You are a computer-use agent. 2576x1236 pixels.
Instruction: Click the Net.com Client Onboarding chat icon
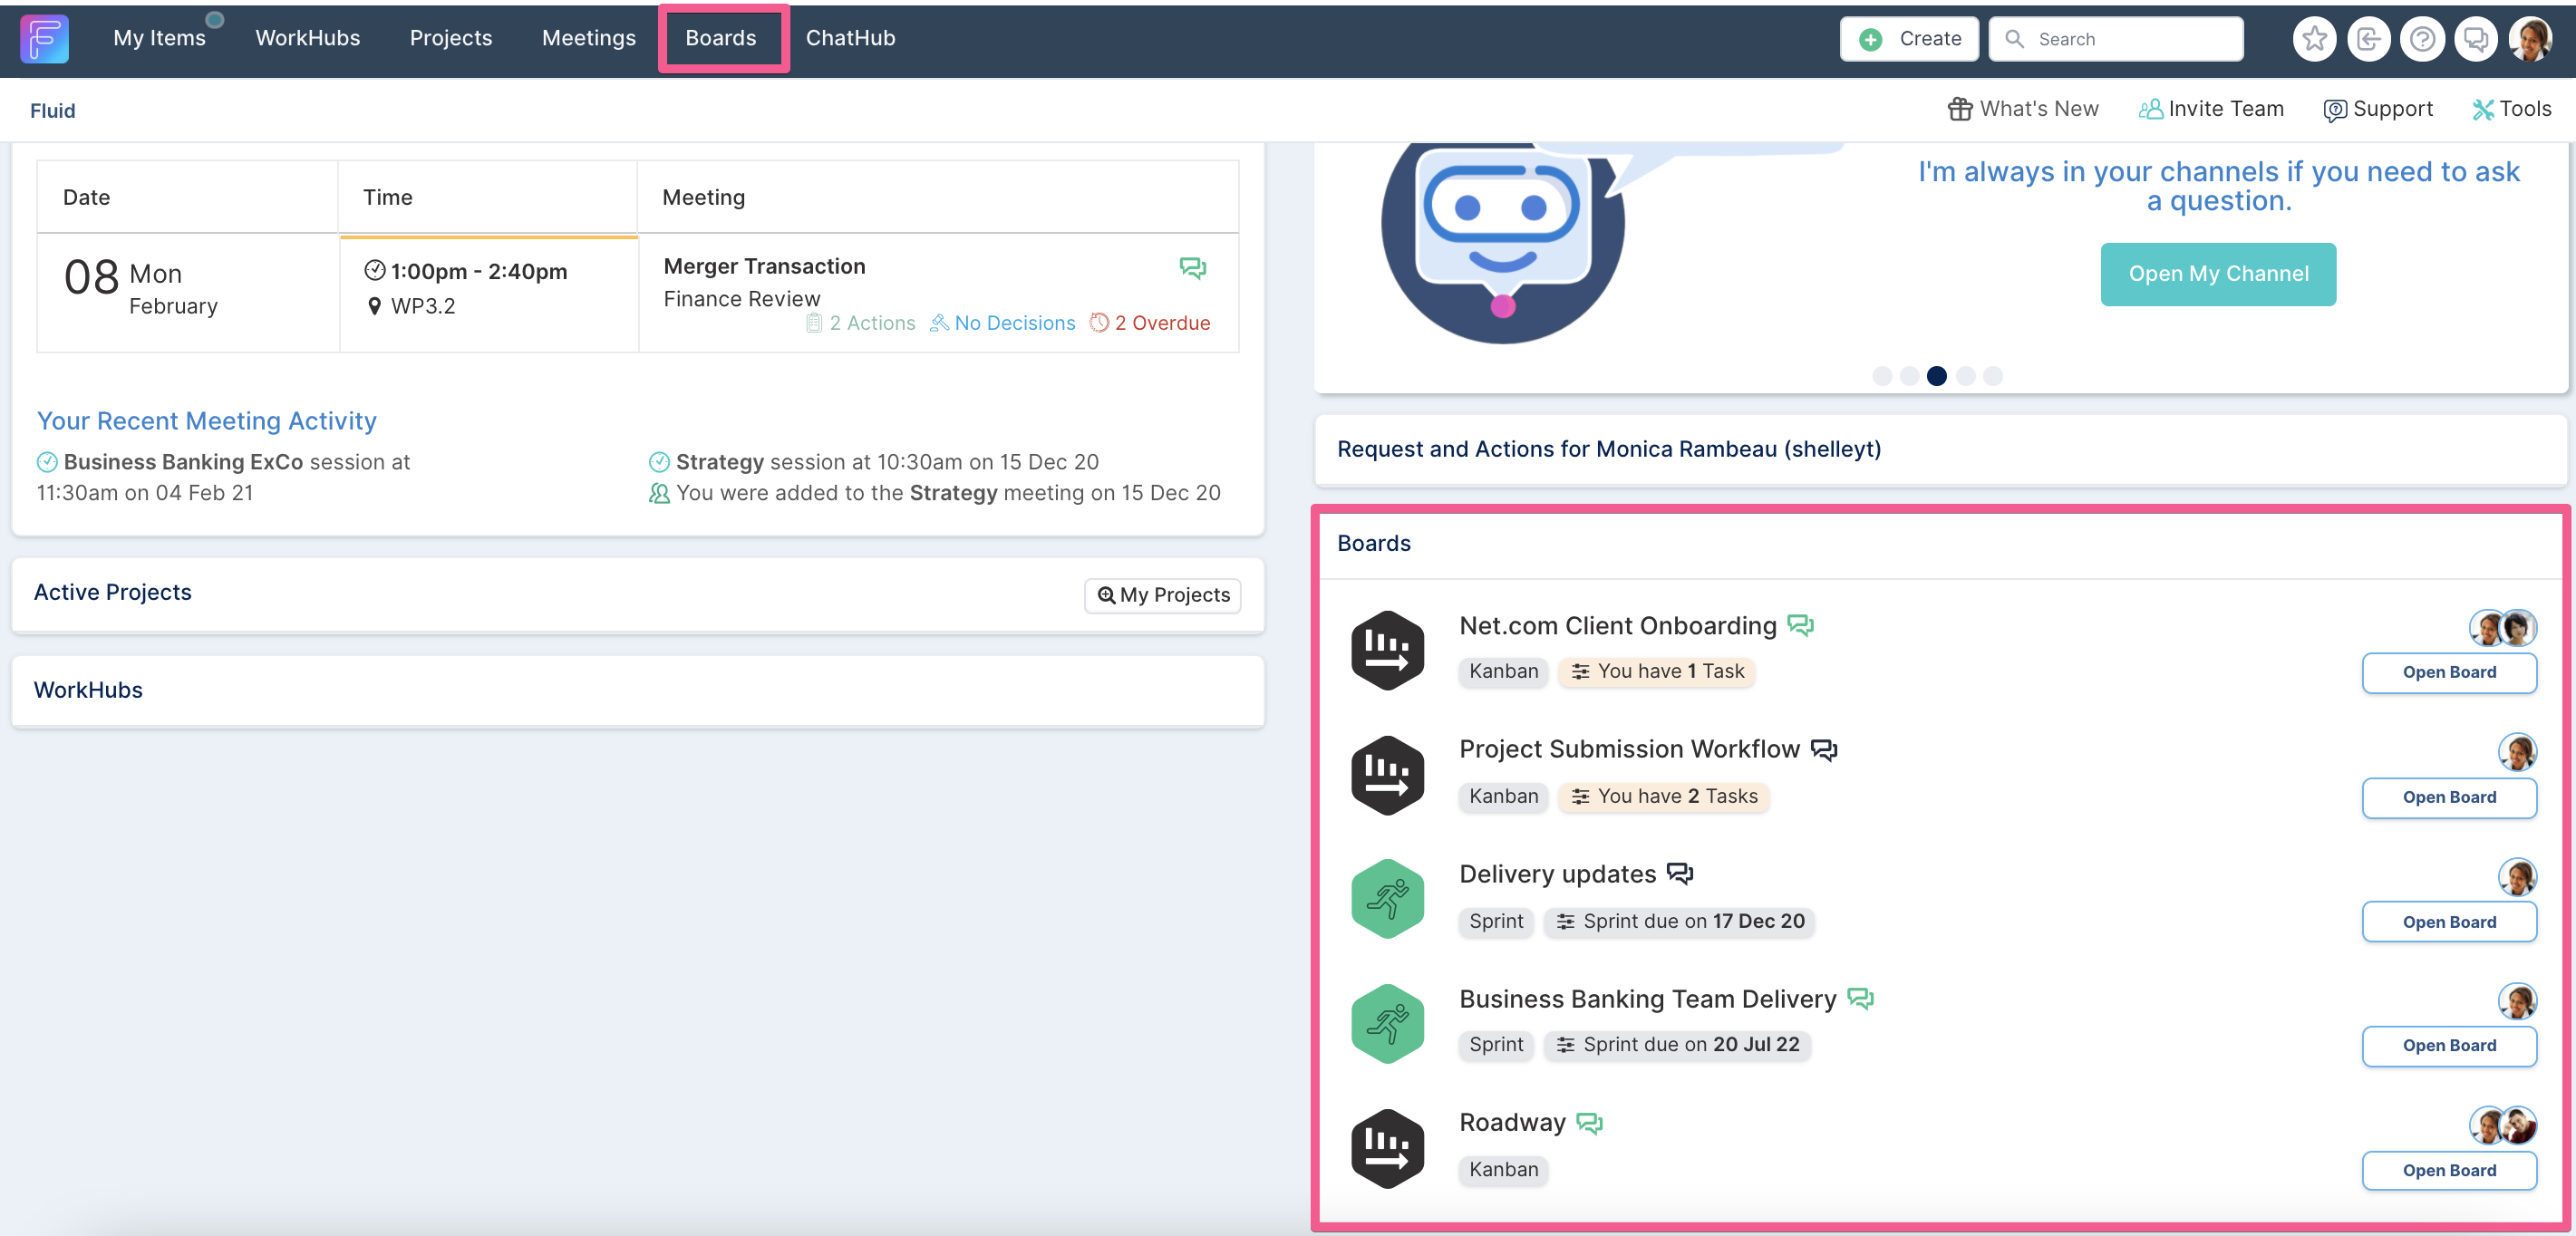[x=1800, y=625]
